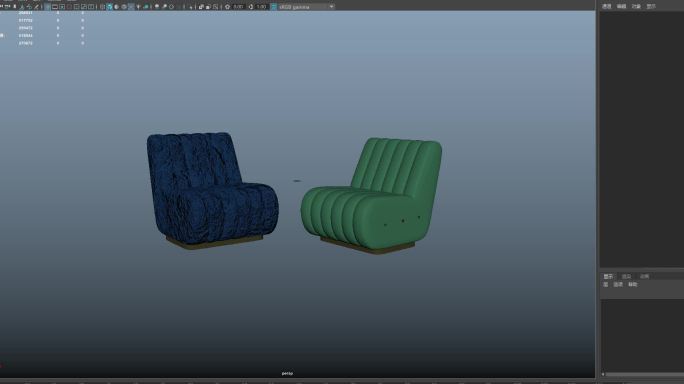Click the use all lights icon
684x384 pixels.
tap(138, 7)
